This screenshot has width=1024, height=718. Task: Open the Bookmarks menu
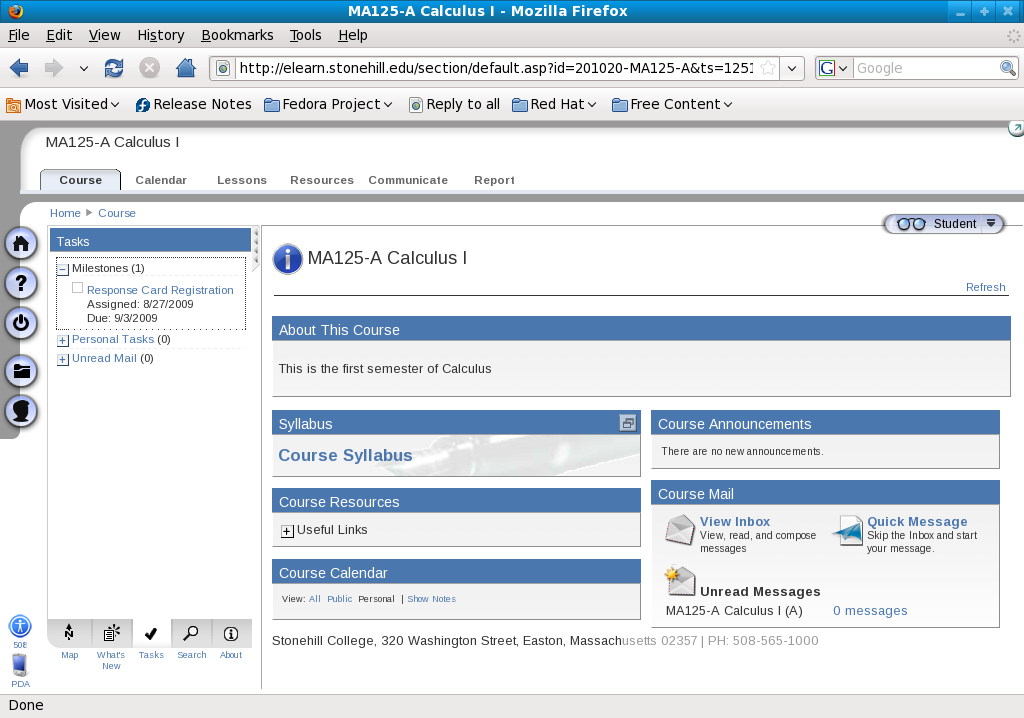pos(237,35)
